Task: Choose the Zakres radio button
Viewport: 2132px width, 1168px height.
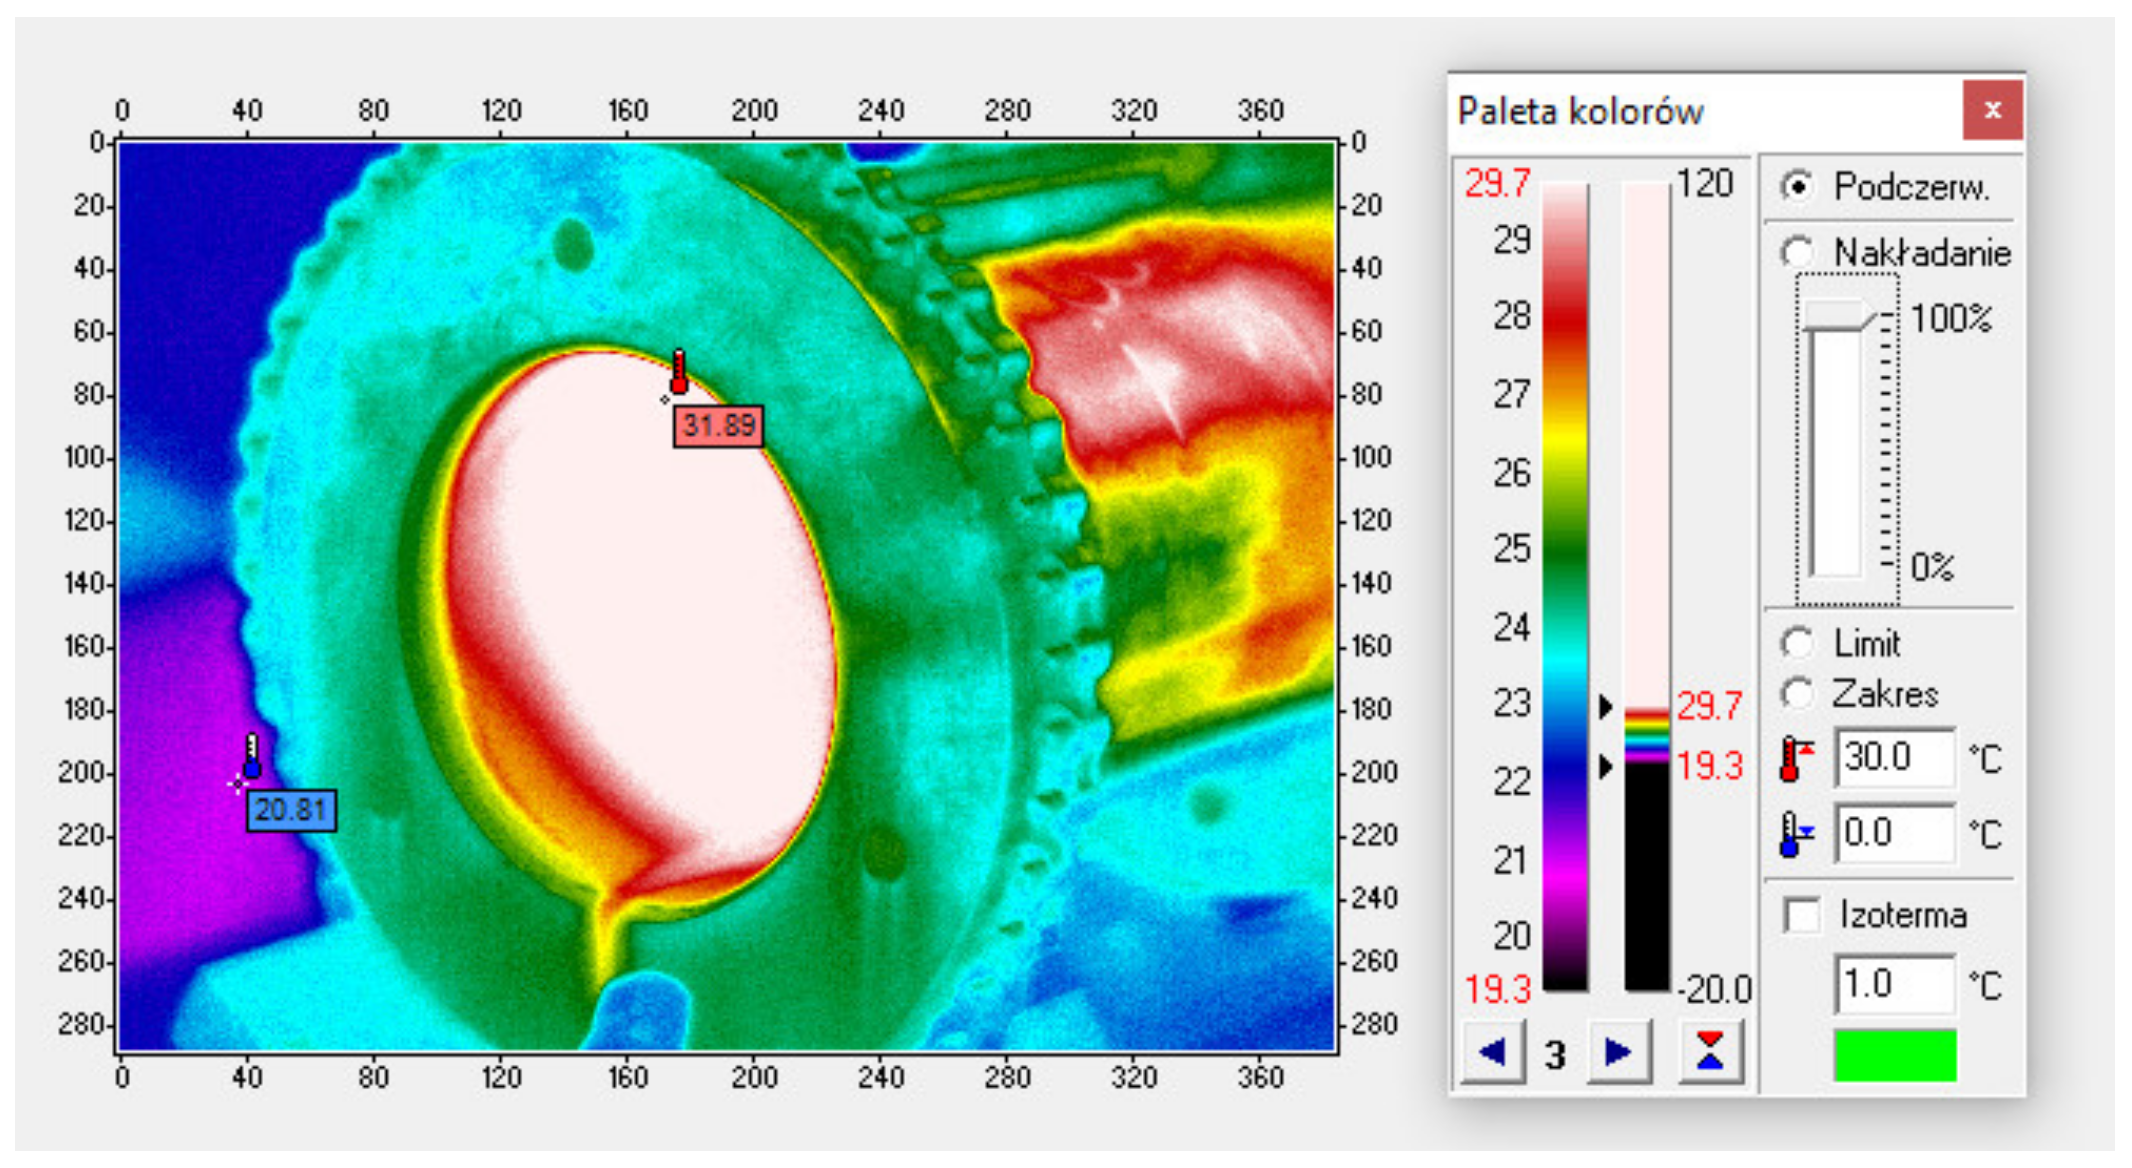Action: tap(1797, 693)
